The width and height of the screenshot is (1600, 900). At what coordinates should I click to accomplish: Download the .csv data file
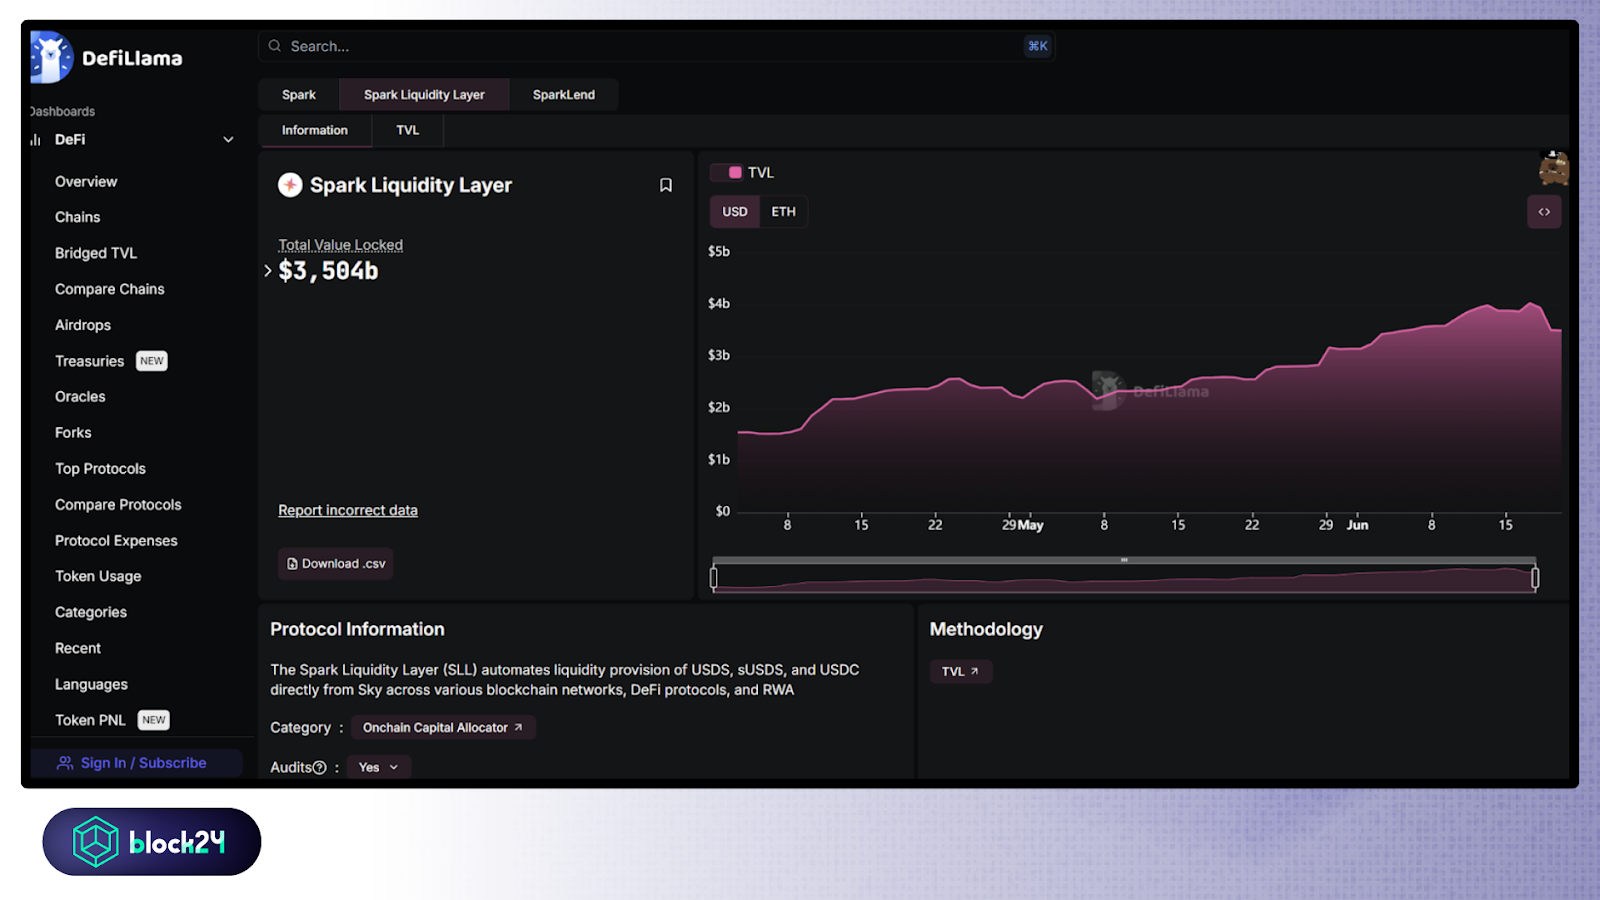335,564
